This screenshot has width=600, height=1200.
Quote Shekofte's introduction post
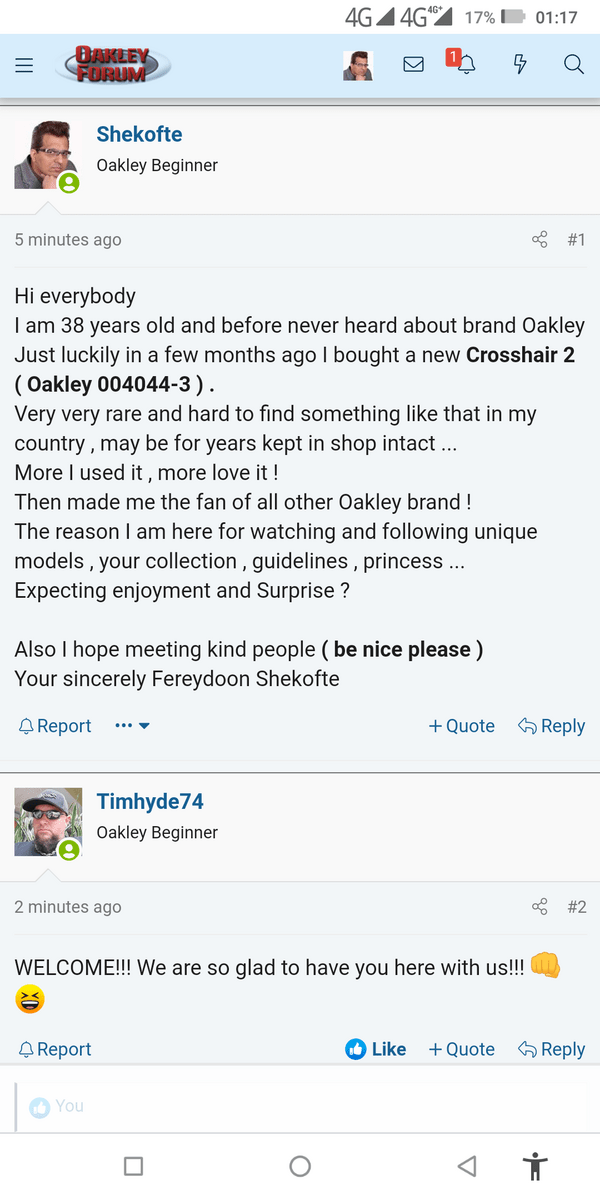[461, 725]
